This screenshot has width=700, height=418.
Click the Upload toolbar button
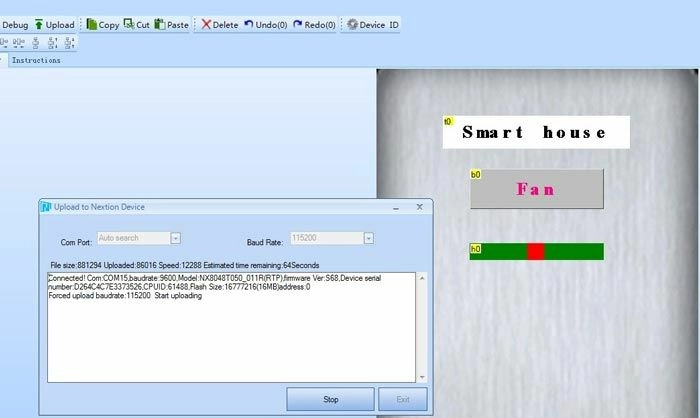(x=54, y=23)
